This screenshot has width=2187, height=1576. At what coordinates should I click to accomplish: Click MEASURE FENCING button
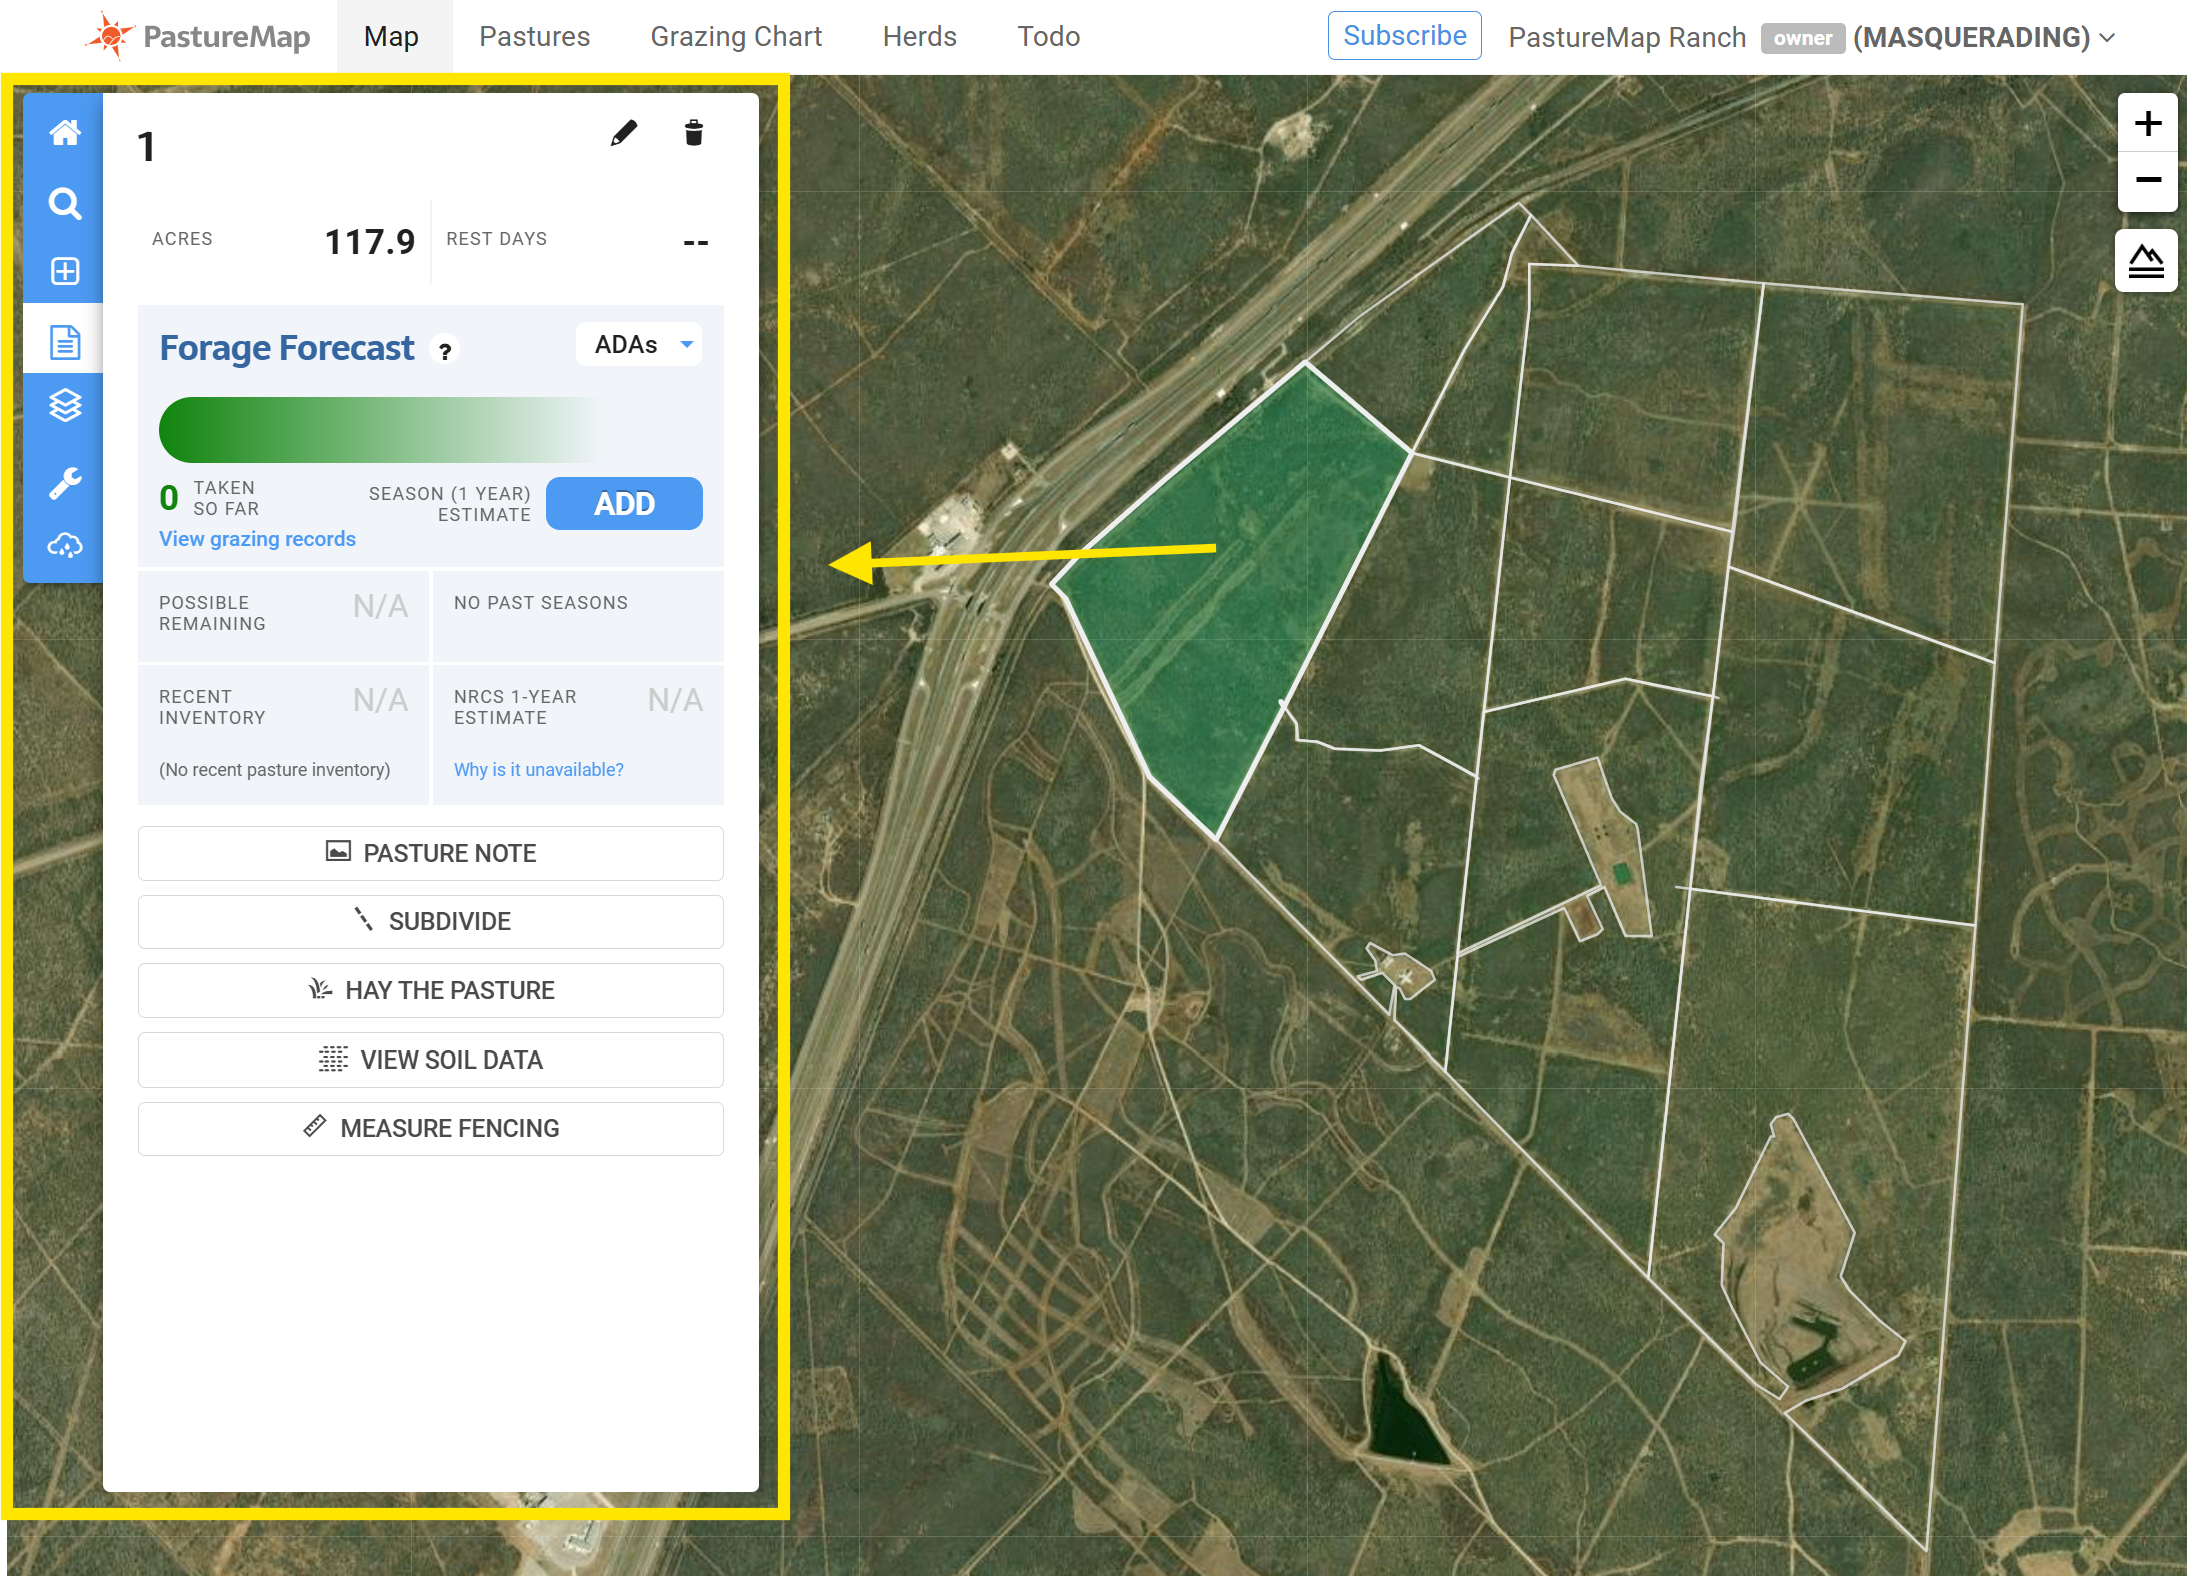(x=431, y=1129)
